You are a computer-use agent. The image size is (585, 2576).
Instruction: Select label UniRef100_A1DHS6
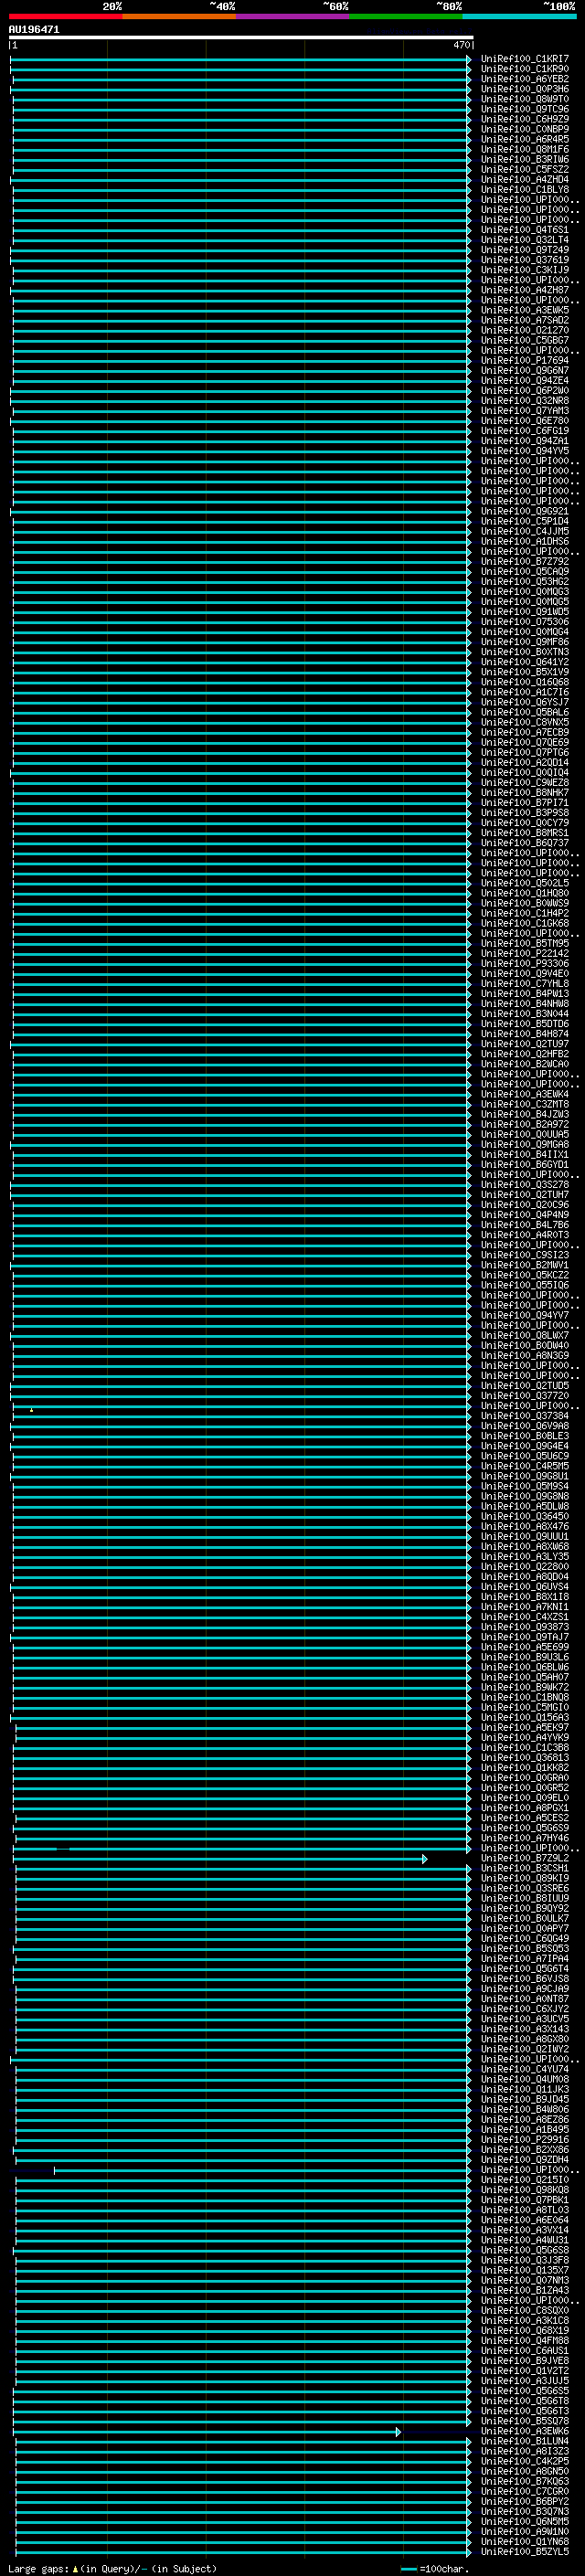click(524, 541)
